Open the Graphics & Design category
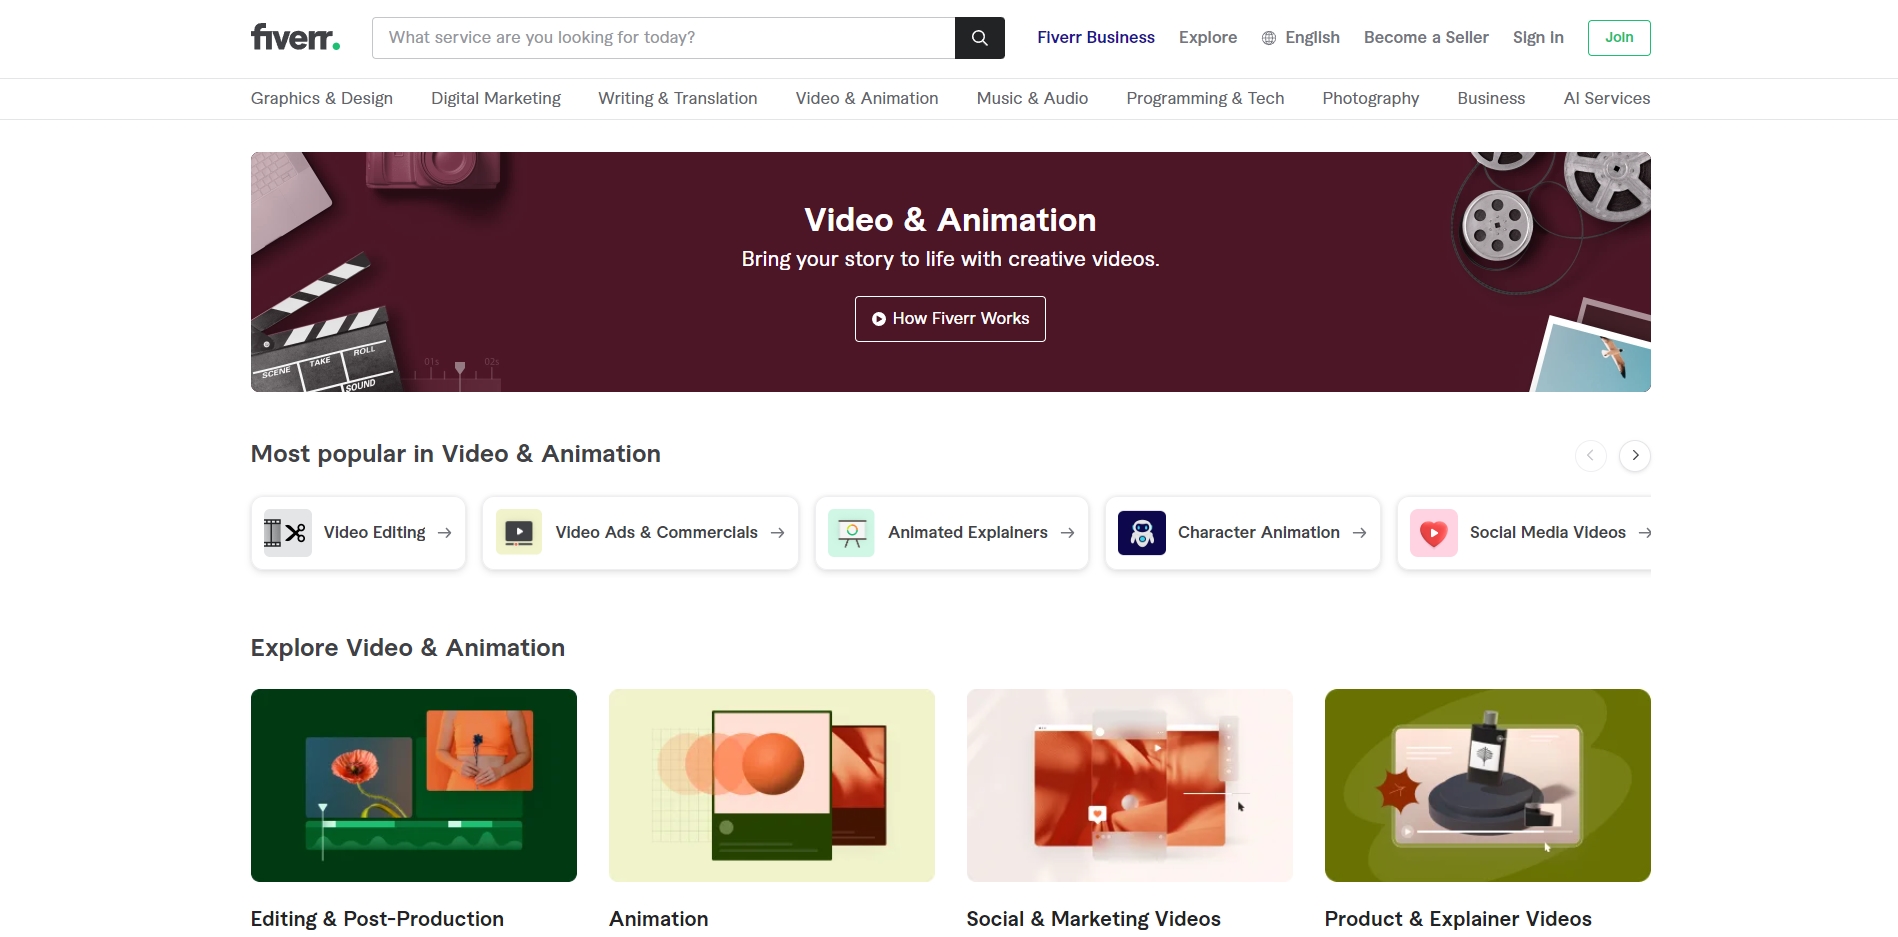Image resolution: width=1898 pixels, height=937 pixels. click(x=322, y=98)
